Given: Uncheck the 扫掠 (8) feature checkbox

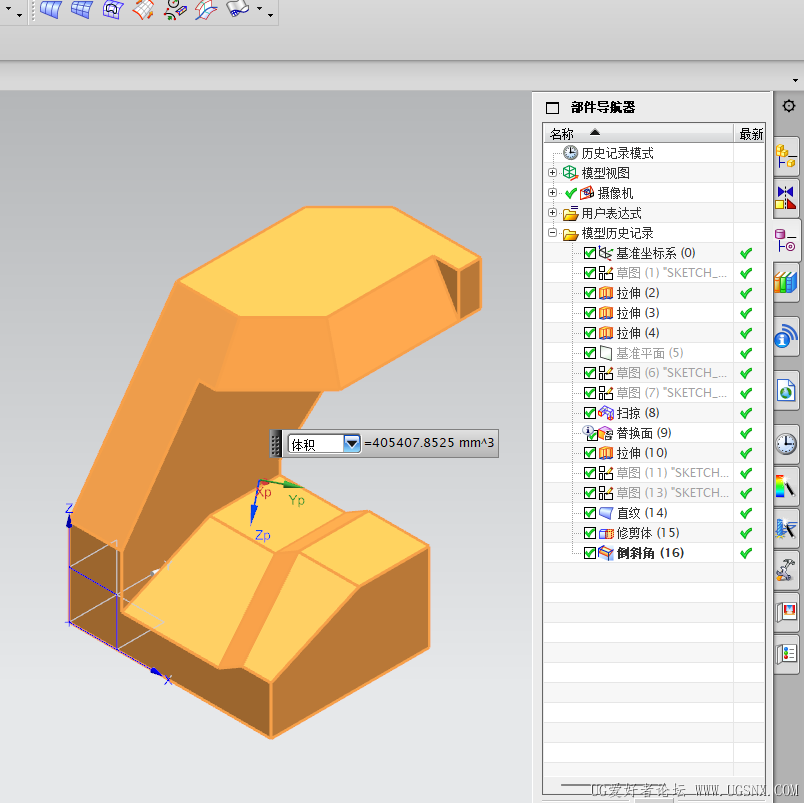Looking at the screenshot, I should 590,413.
